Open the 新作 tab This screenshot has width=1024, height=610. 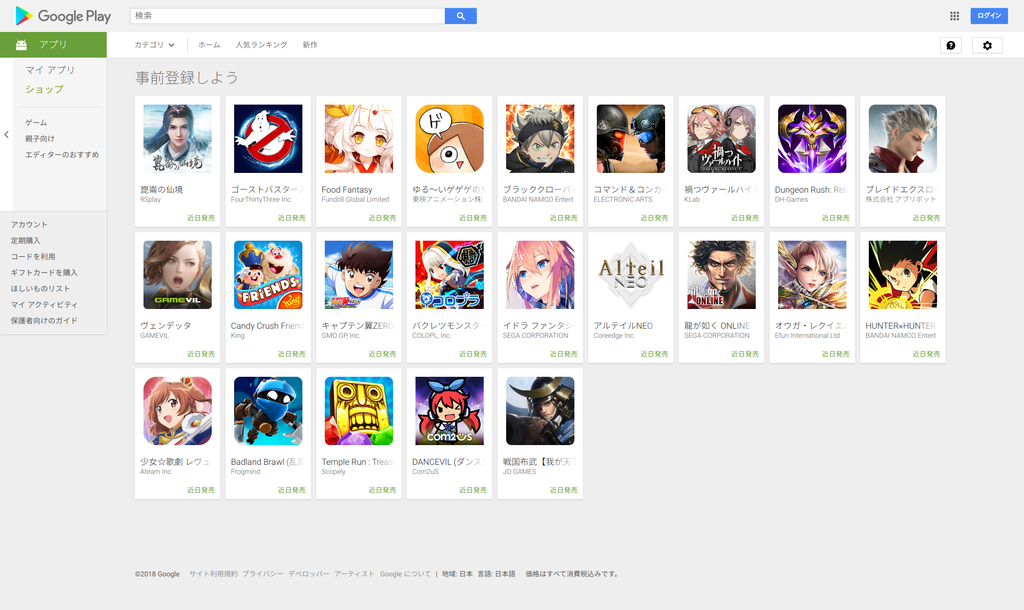[x=310, y=45]
